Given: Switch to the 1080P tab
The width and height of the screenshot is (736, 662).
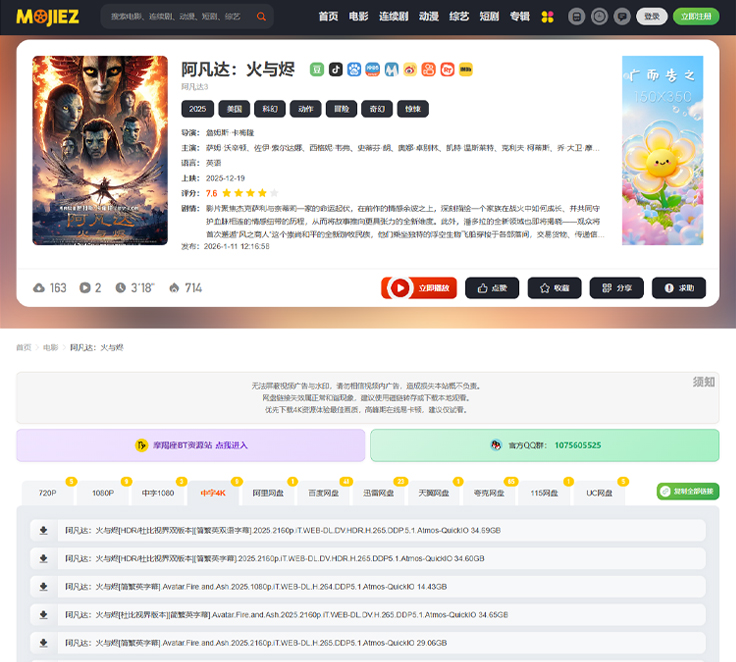Looking at the screenshot, I should click(103, 493).
